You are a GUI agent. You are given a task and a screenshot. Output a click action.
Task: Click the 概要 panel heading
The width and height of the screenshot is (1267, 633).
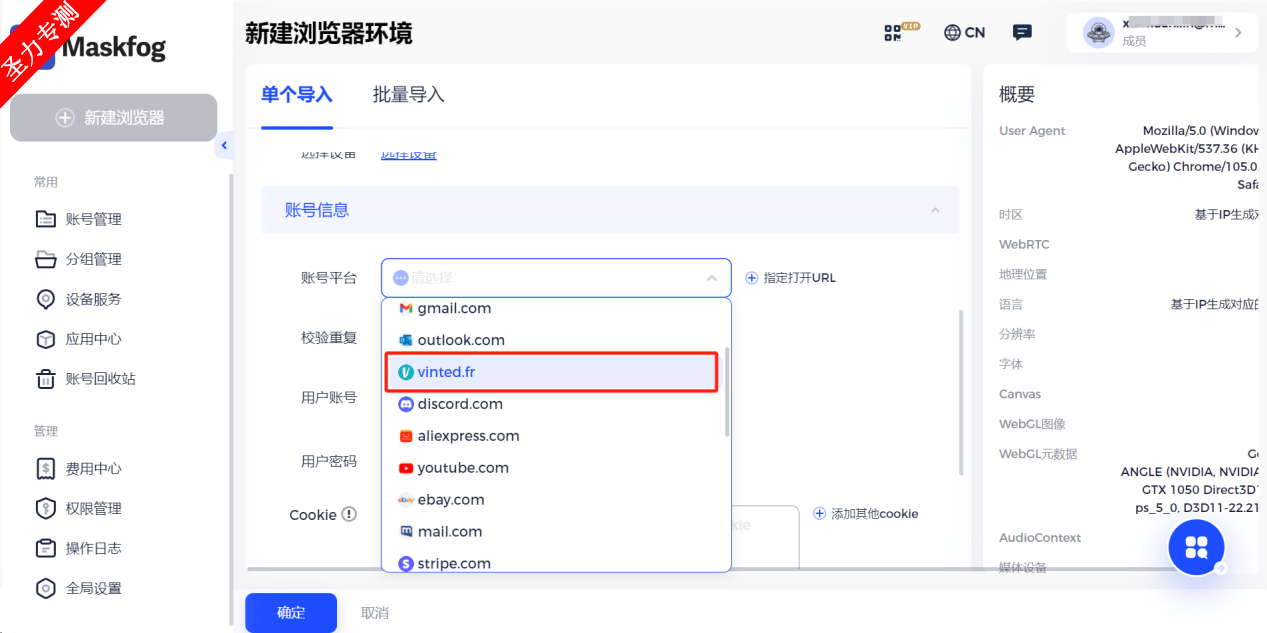[x=1017, y=95]
